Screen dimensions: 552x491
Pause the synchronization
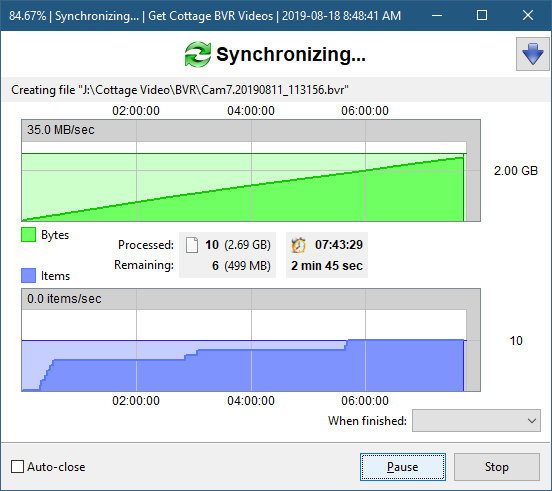pos(403,467)
